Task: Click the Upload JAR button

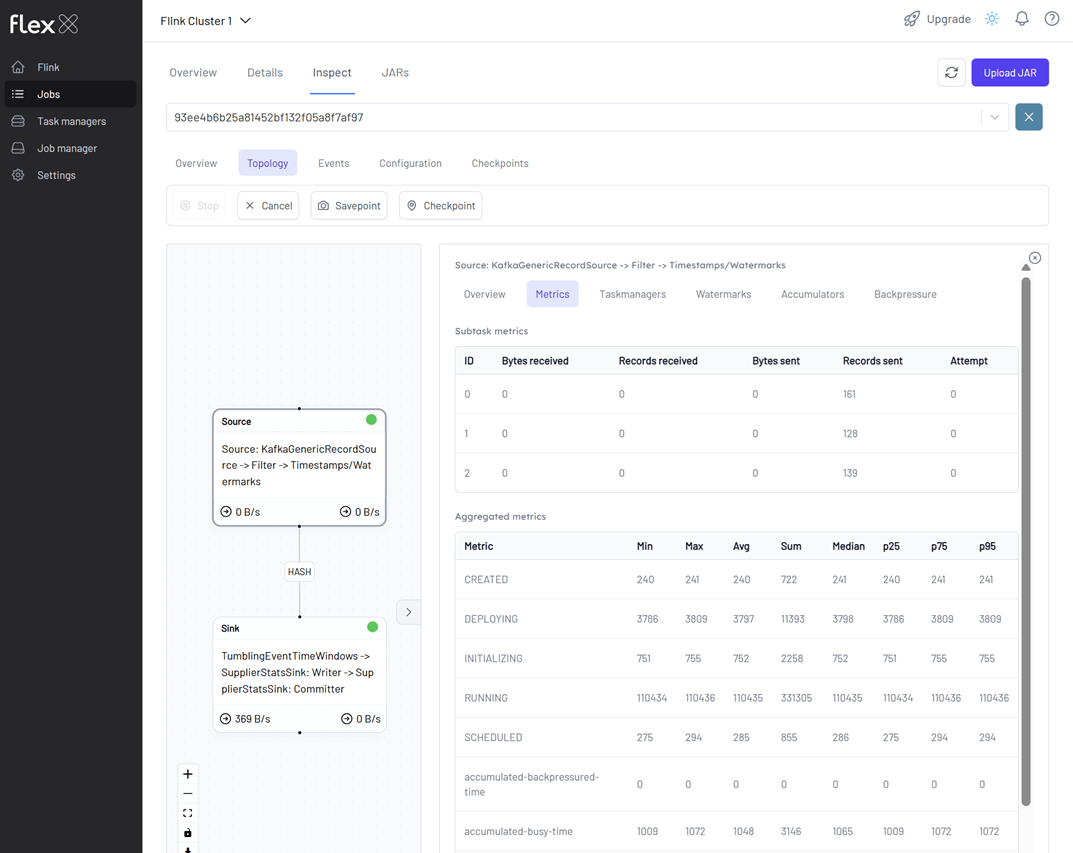Action: click(1010, 73)
